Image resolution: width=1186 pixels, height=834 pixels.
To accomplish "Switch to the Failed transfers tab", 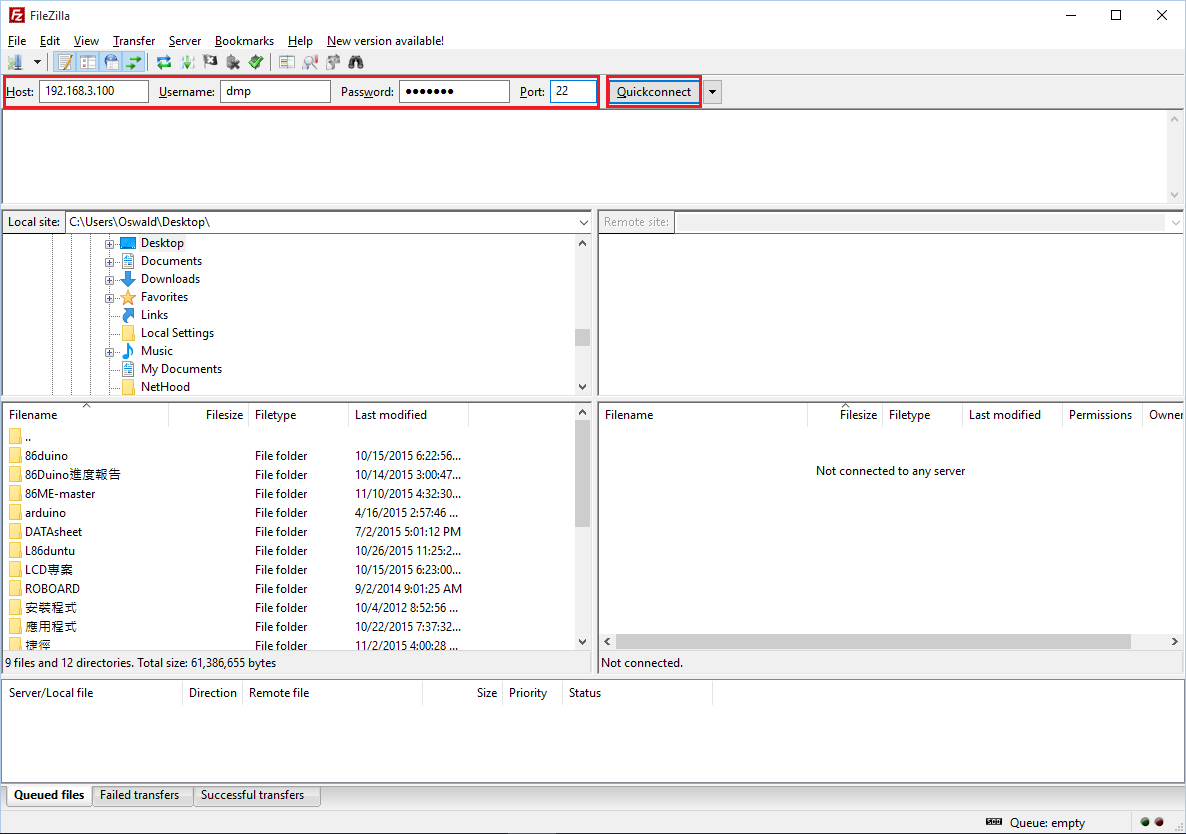I will click(x=140, y=795).
